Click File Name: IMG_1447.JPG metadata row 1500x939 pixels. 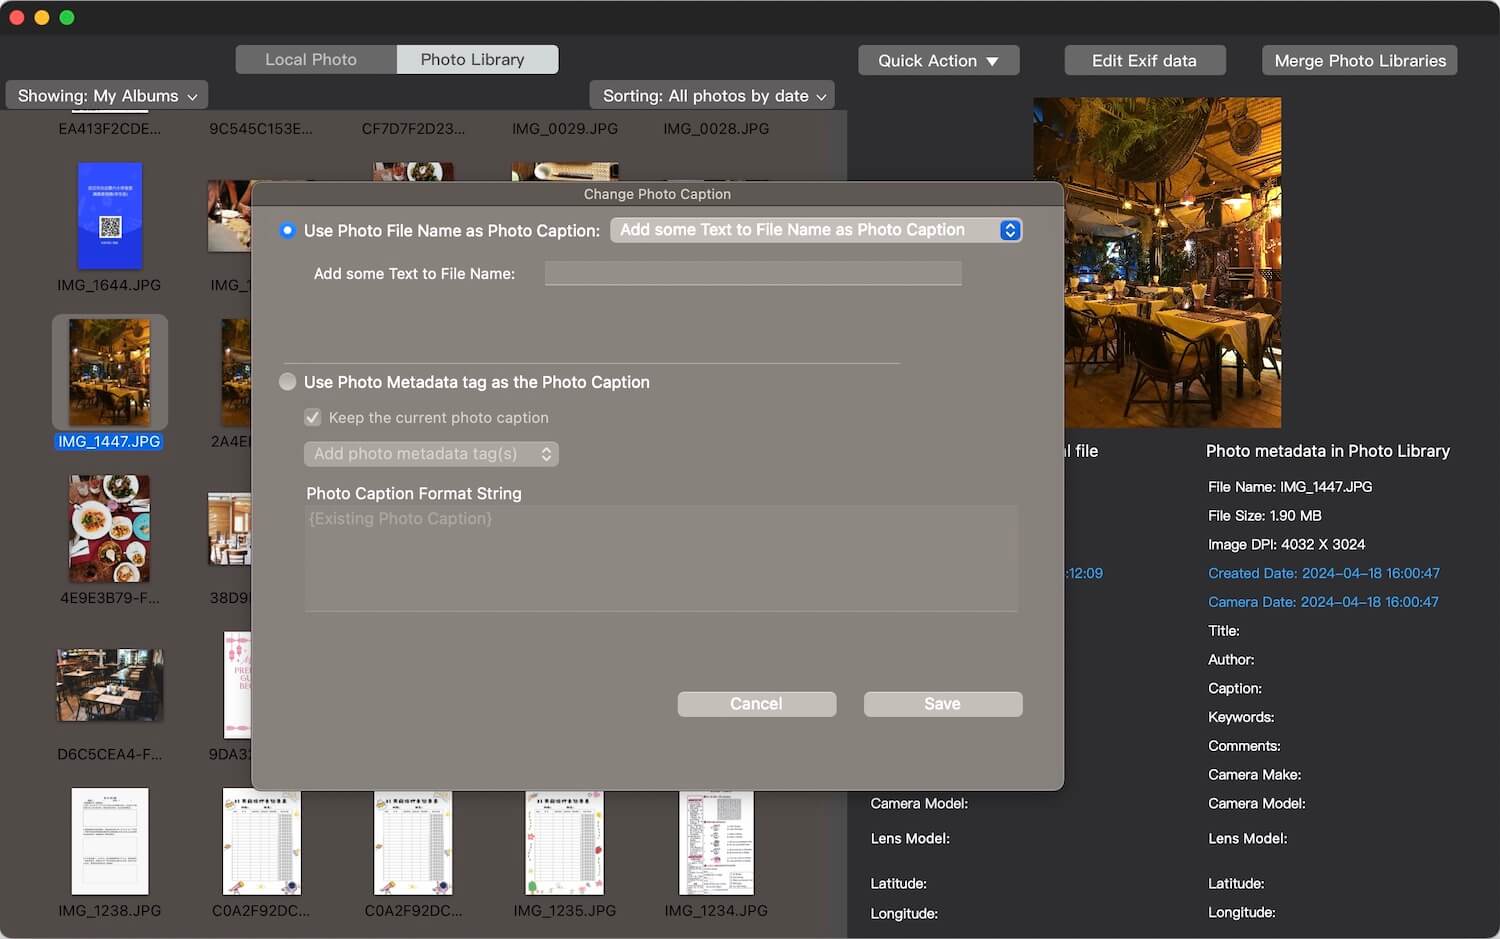pyautogui.click(x=1290, y=487)
